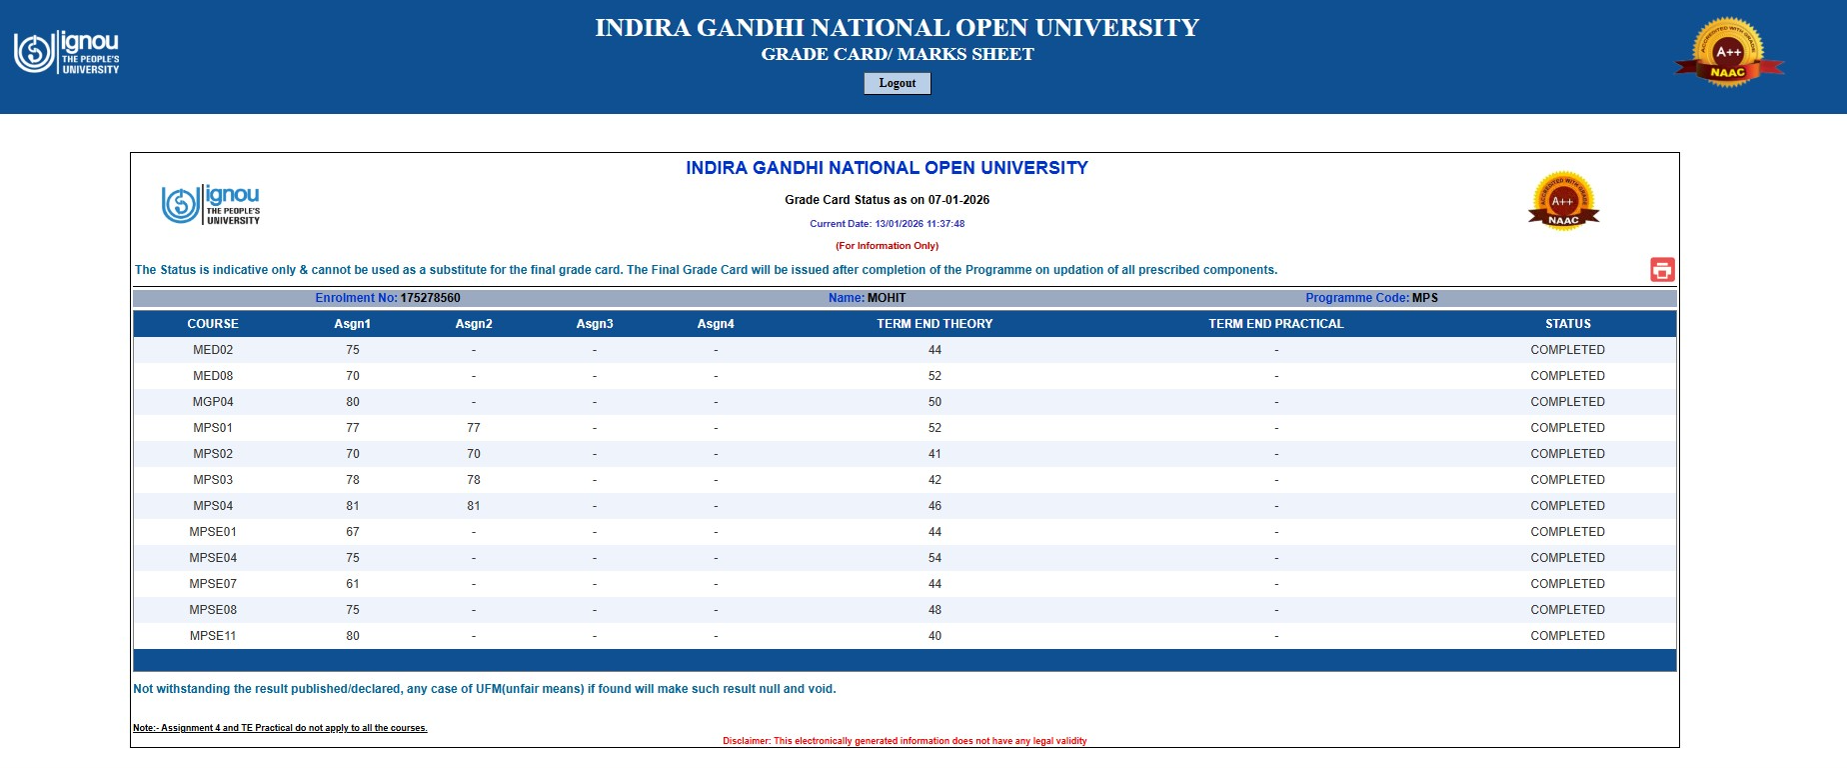Screen dimensions: 1847x768
Task: Click the Assignment 4 note text
Action: [x=280, y=728]
